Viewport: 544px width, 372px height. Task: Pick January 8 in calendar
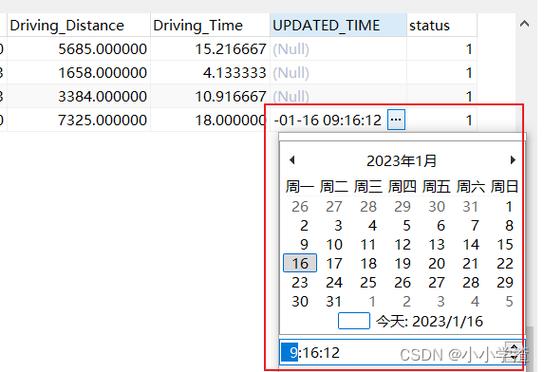pos(509,226)
